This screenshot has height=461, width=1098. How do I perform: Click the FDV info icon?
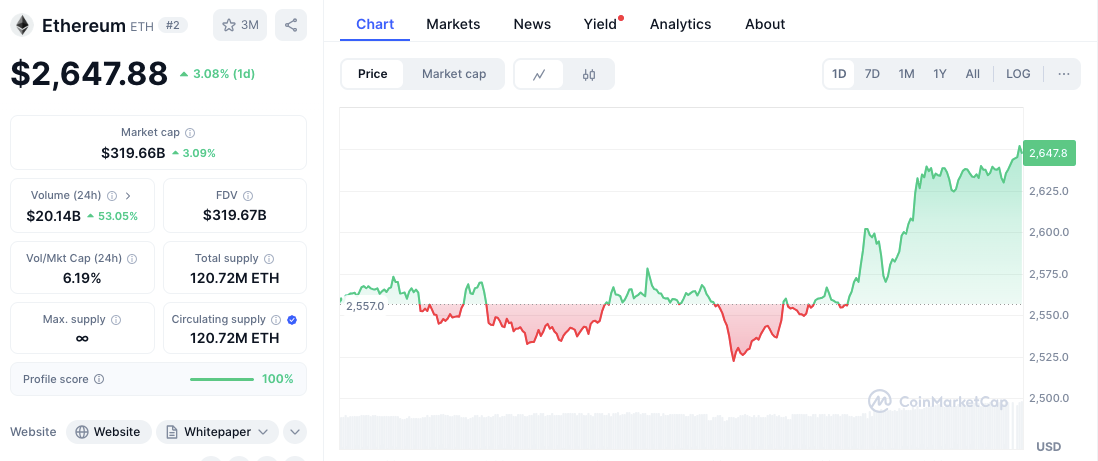(248, 196)
